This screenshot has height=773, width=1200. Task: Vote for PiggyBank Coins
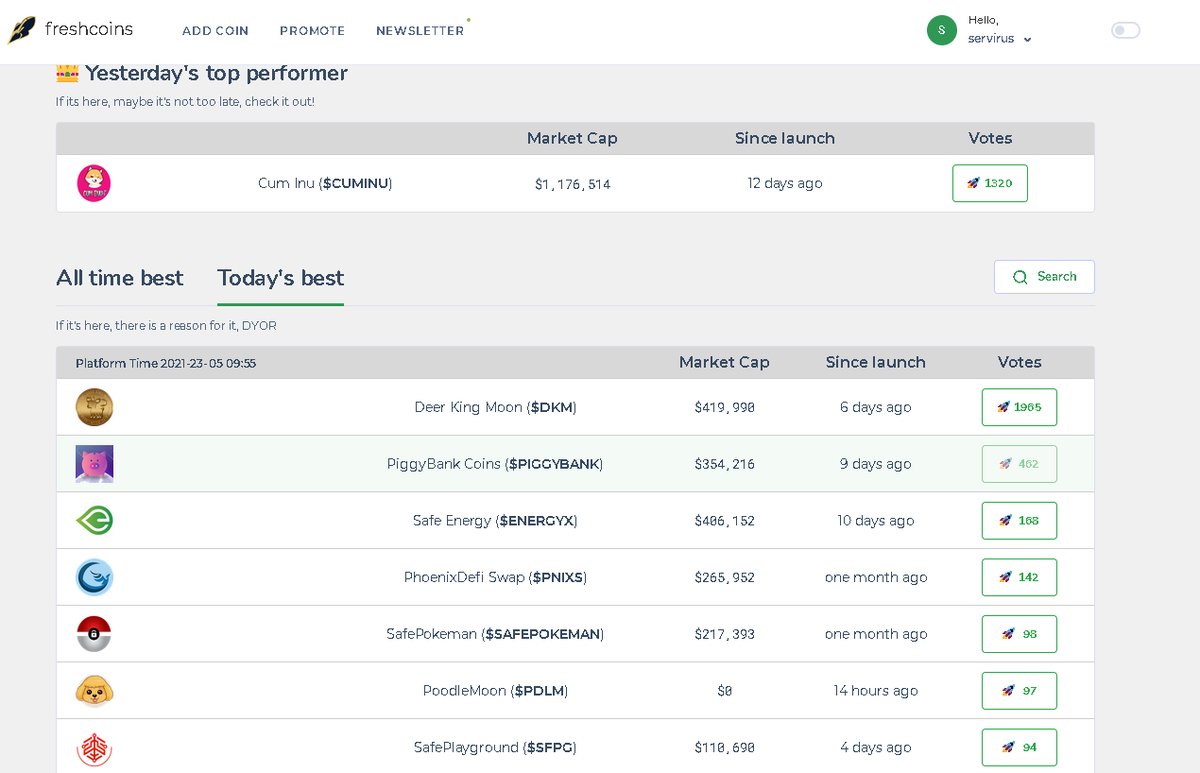click(x=1019, y=464)
